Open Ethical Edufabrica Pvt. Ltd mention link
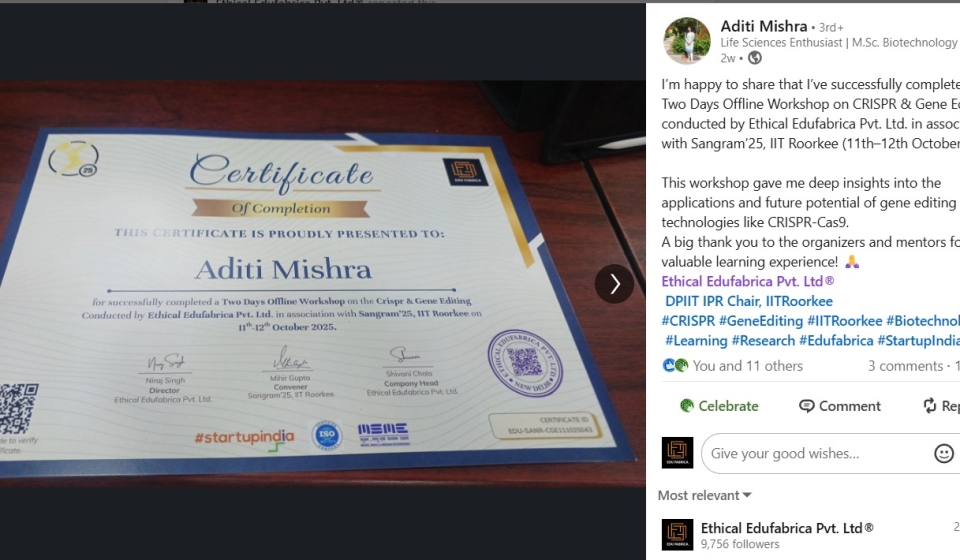960x560 pixels. pos(748,282)
